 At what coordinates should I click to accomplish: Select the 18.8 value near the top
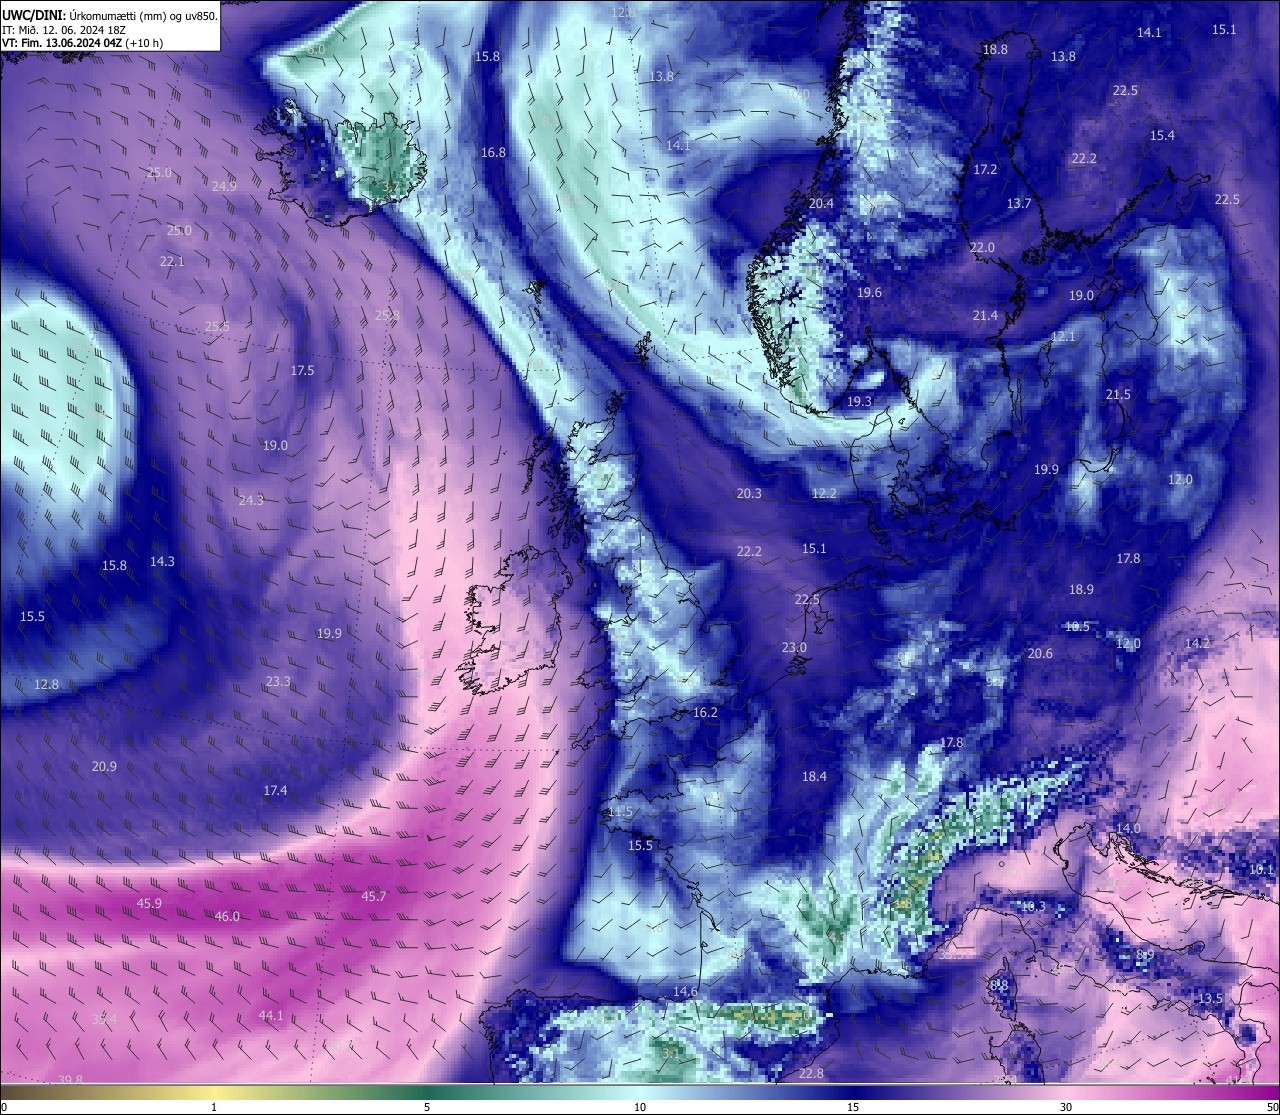995,49
